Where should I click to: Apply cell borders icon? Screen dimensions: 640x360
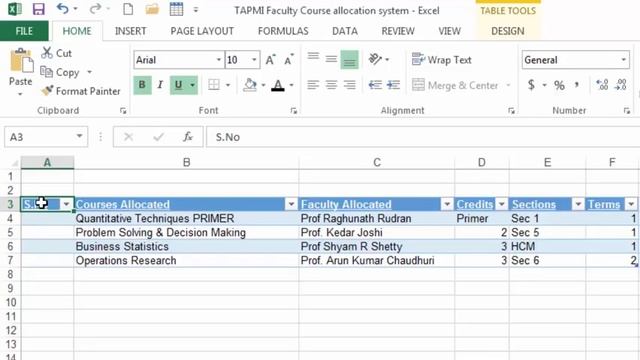click(x=214, y=85)
